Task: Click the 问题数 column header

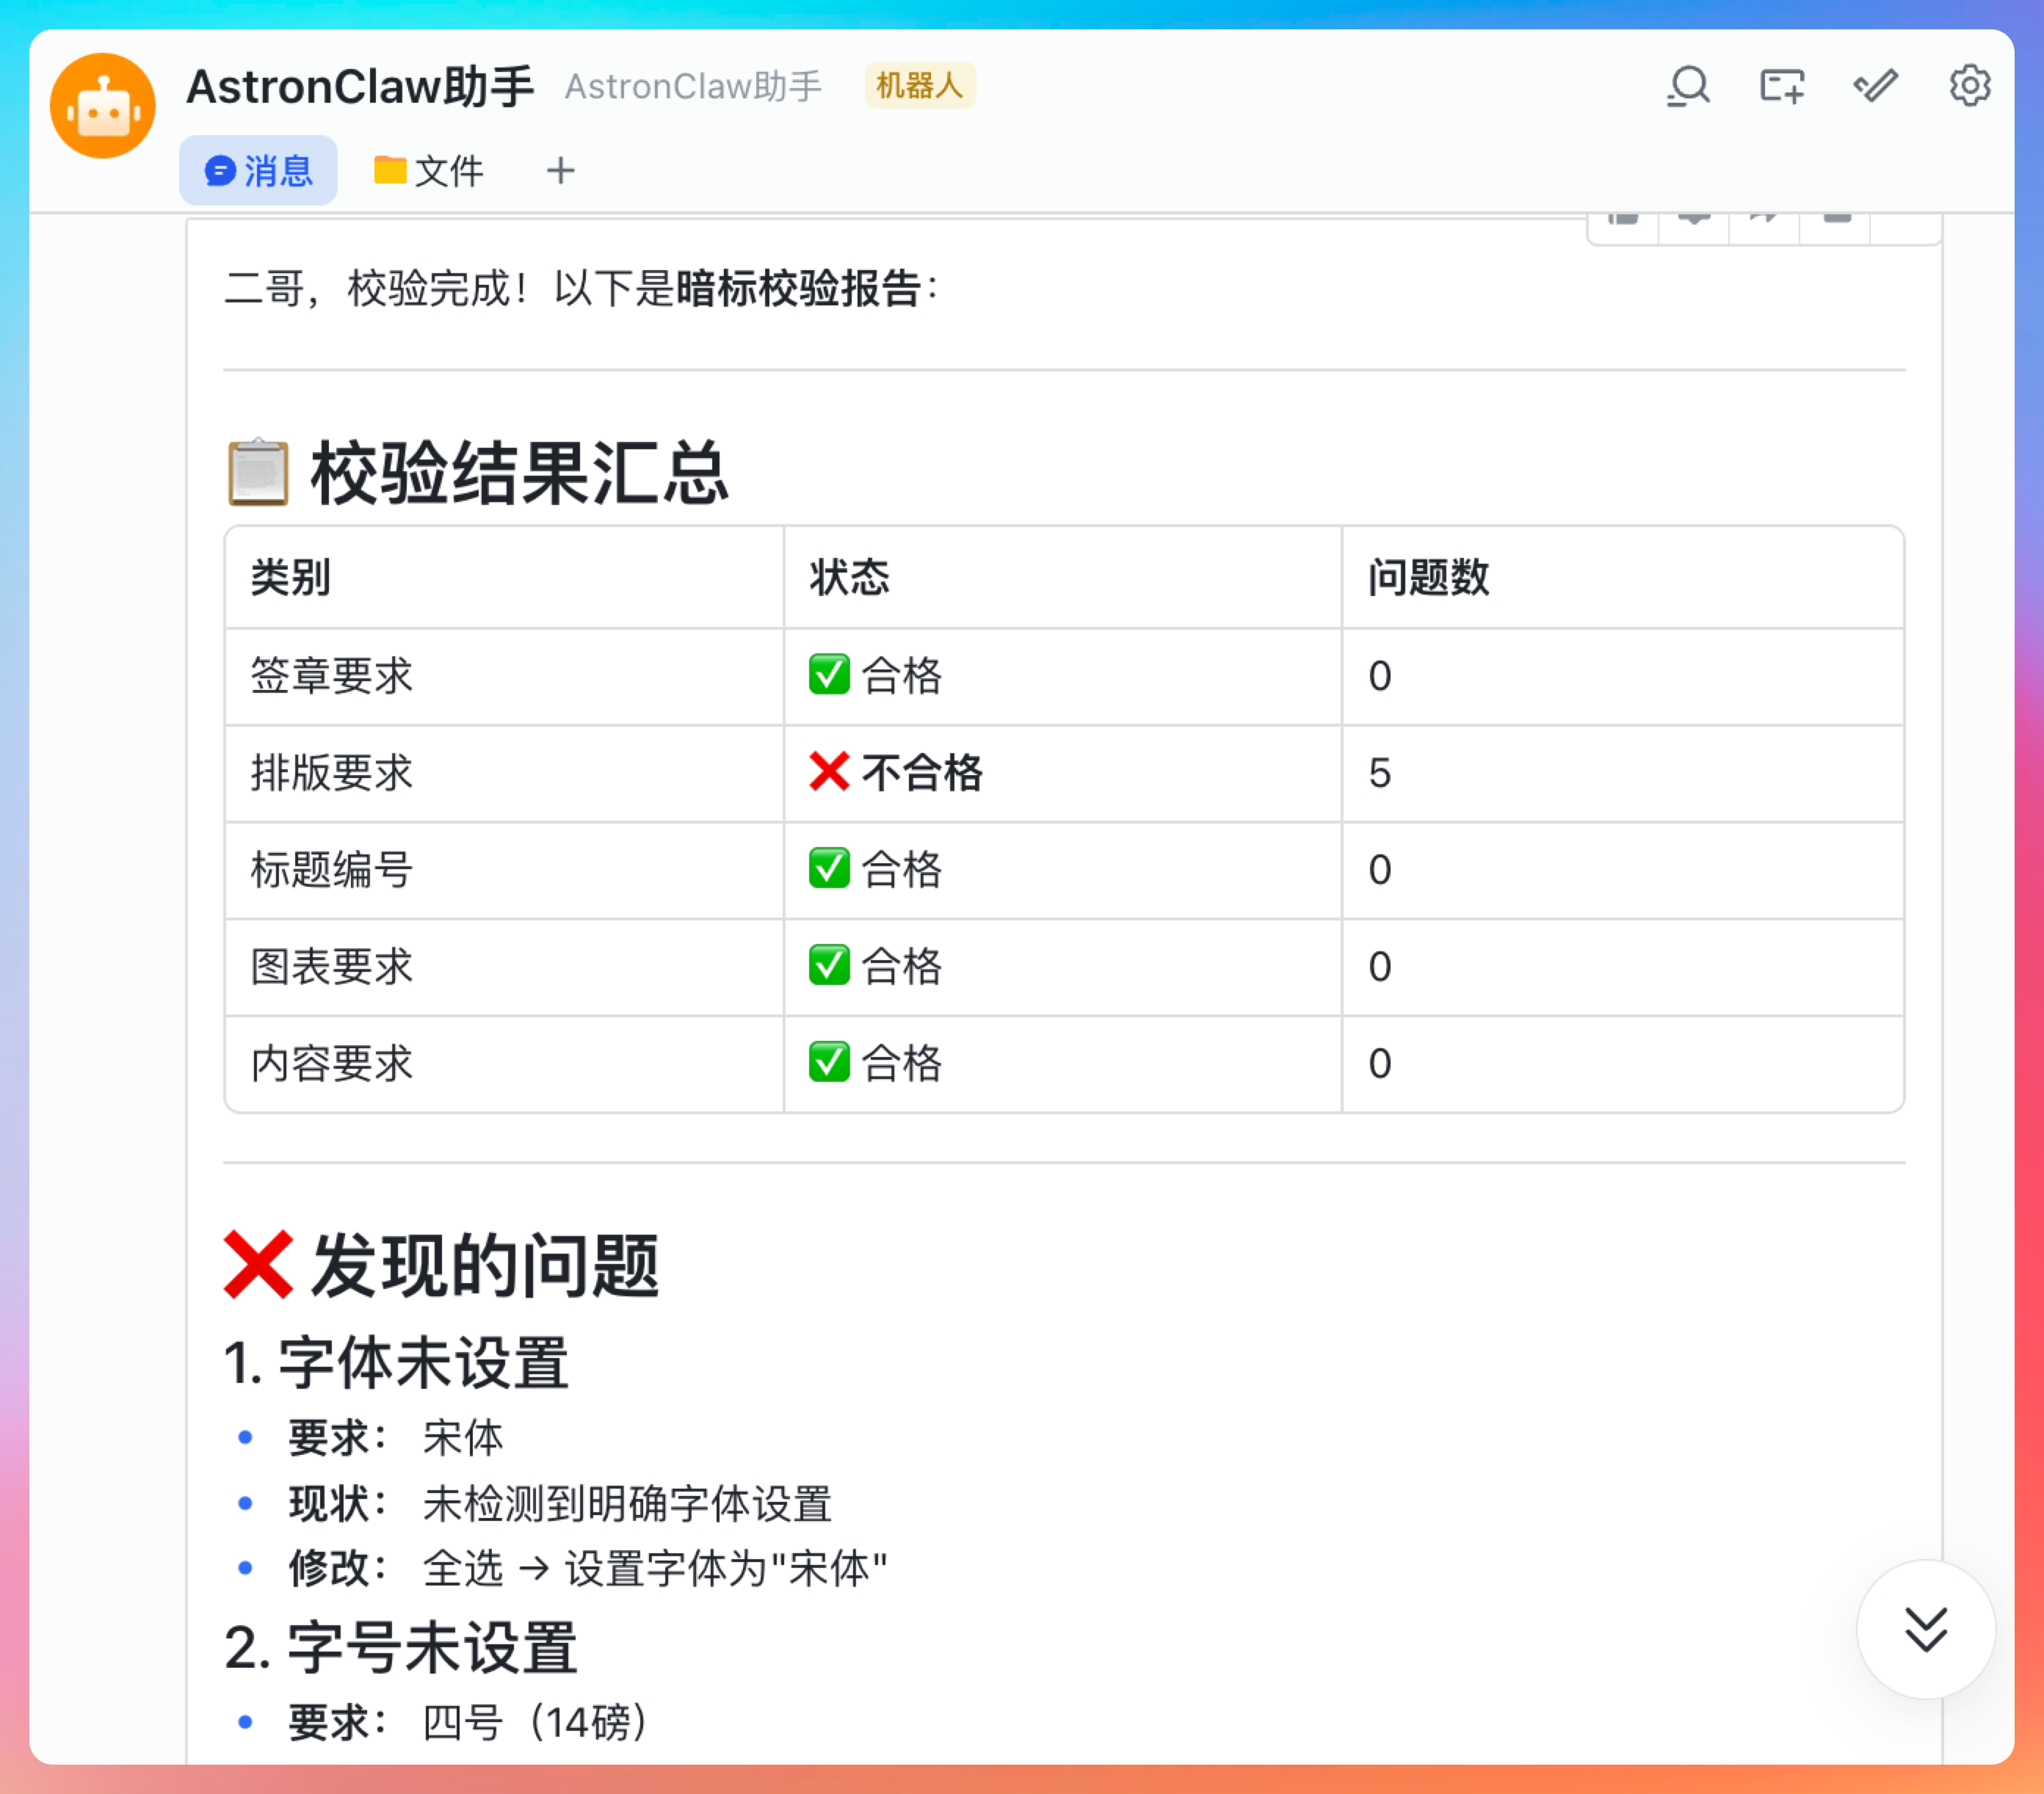Action: (1428, 578)
